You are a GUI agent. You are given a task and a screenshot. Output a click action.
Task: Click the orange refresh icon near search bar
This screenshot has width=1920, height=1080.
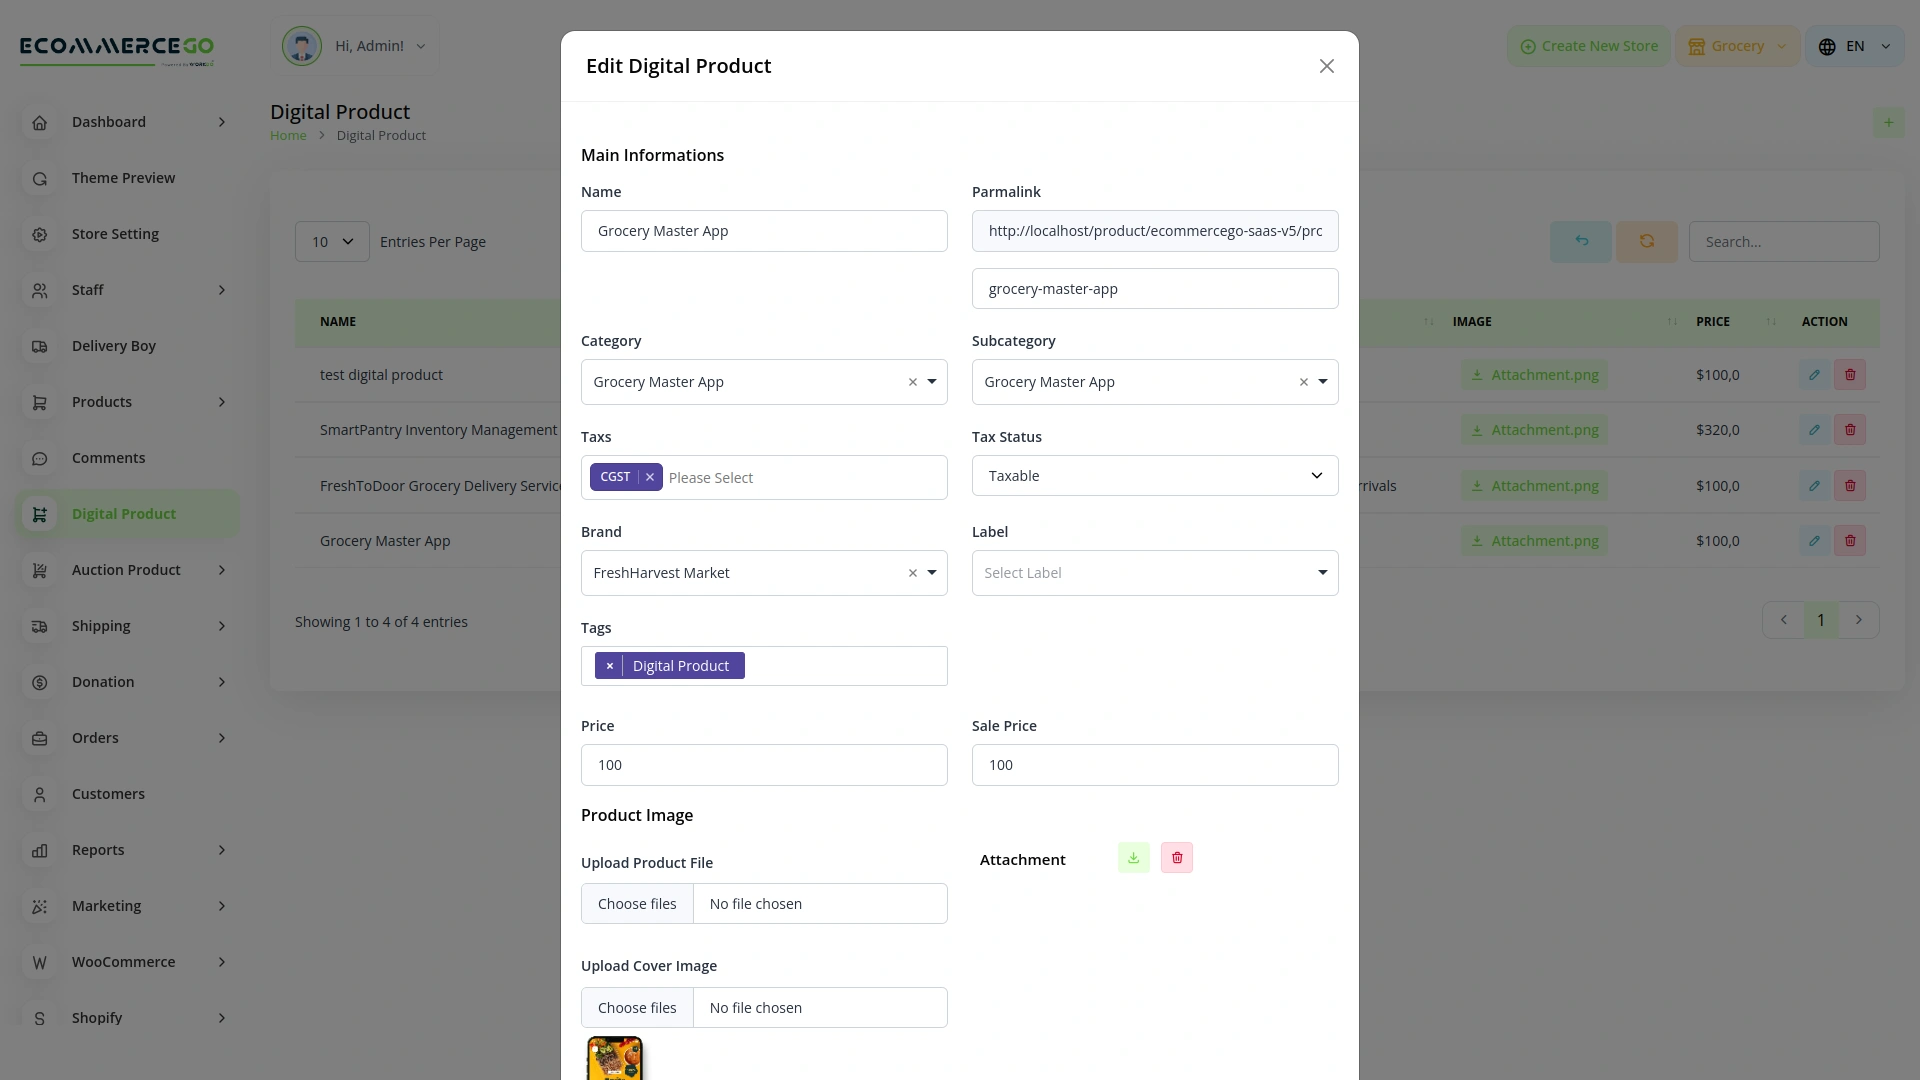1646,241
